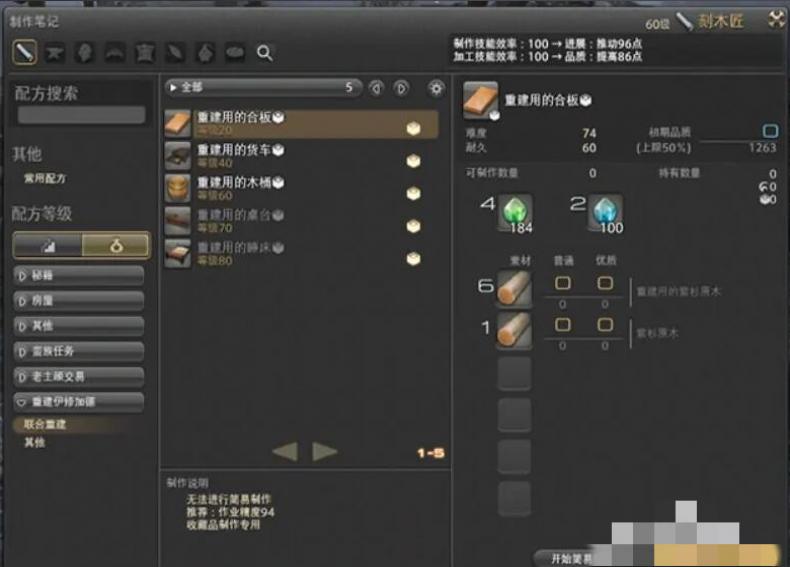This screenshot has width=790, height=567.
Task: Select the Alchemist class icon
Action: tap(205, 52)
